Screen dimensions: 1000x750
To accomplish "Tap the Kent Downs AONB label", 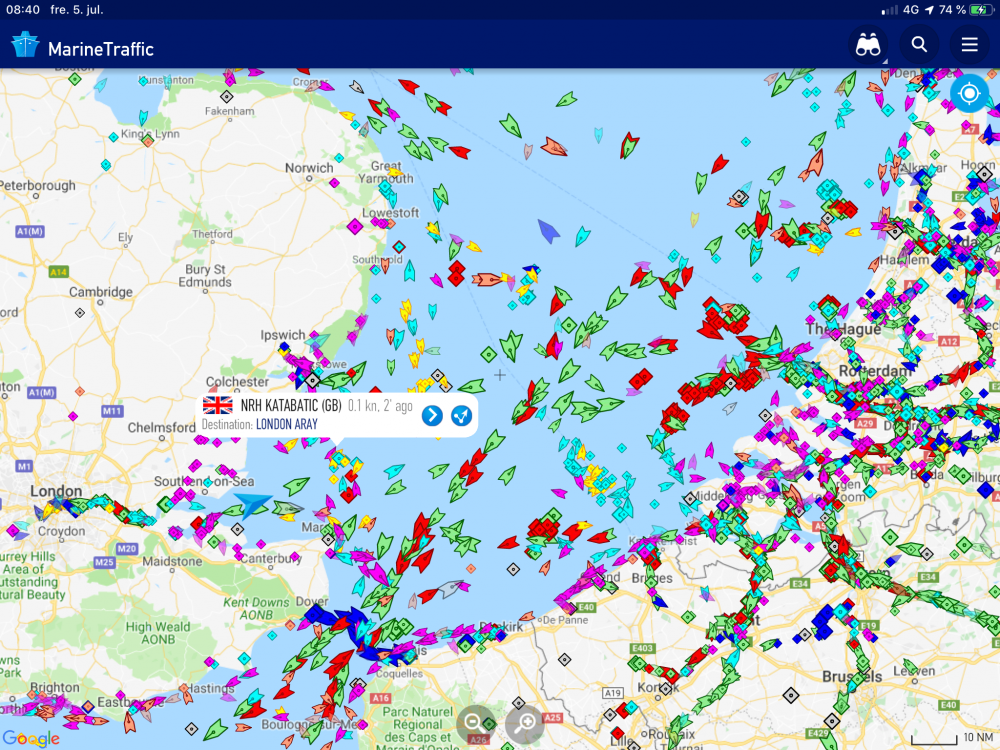I will (x=256, y=608).
